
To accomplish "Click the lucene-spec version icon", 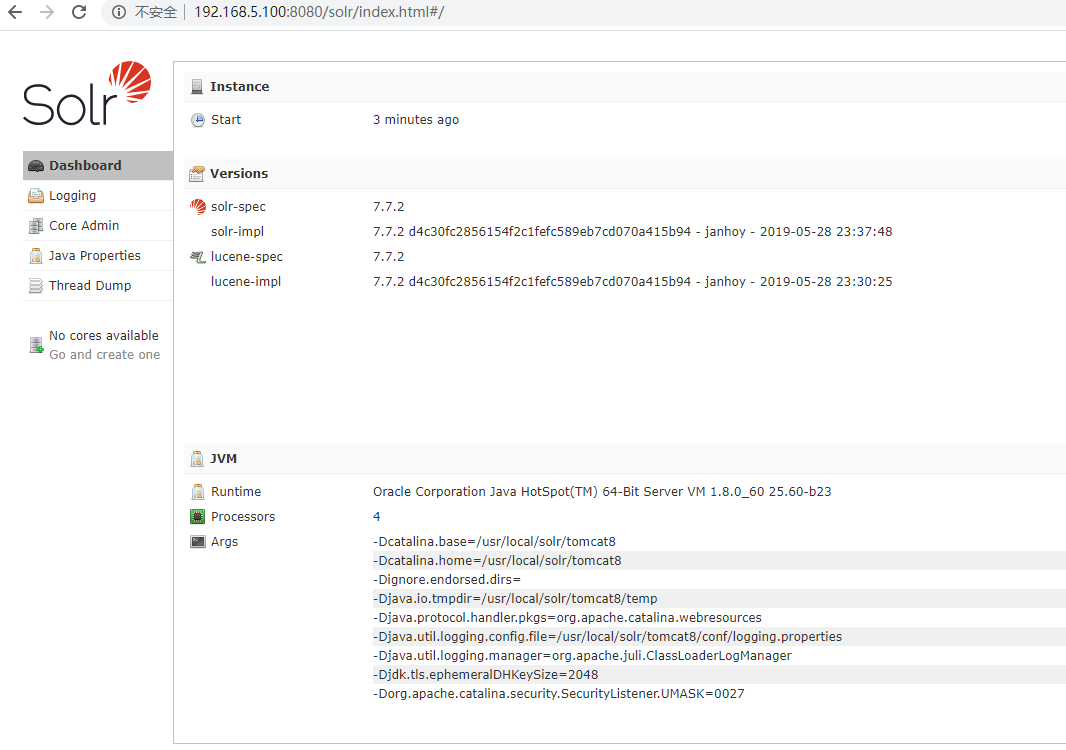I will click(197, 256).
